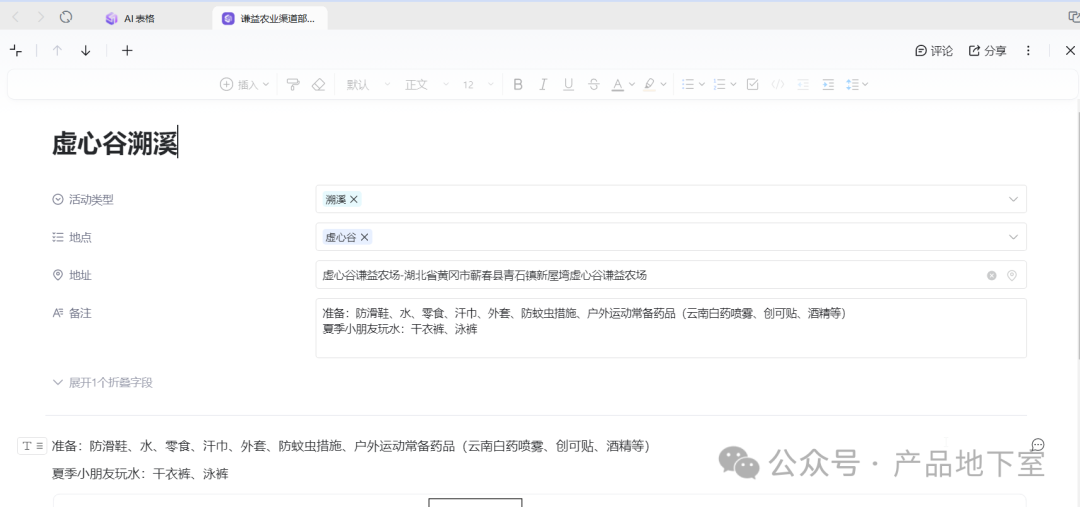Add a new record with plus icon
Screen dimensions: 1080x507
[x=127, y=51]
